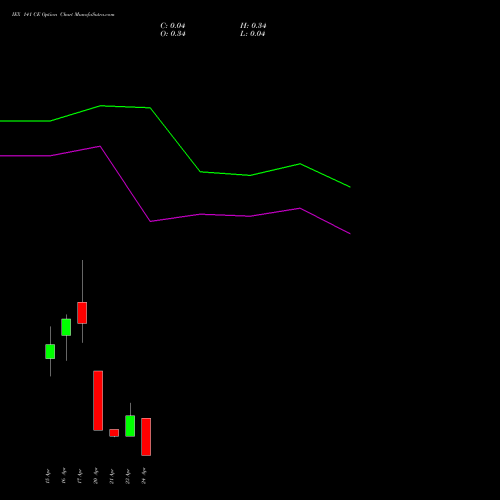This screenshot has height=500, width=500.
Task: Click the purple indicator line
Action: point(125,183)
